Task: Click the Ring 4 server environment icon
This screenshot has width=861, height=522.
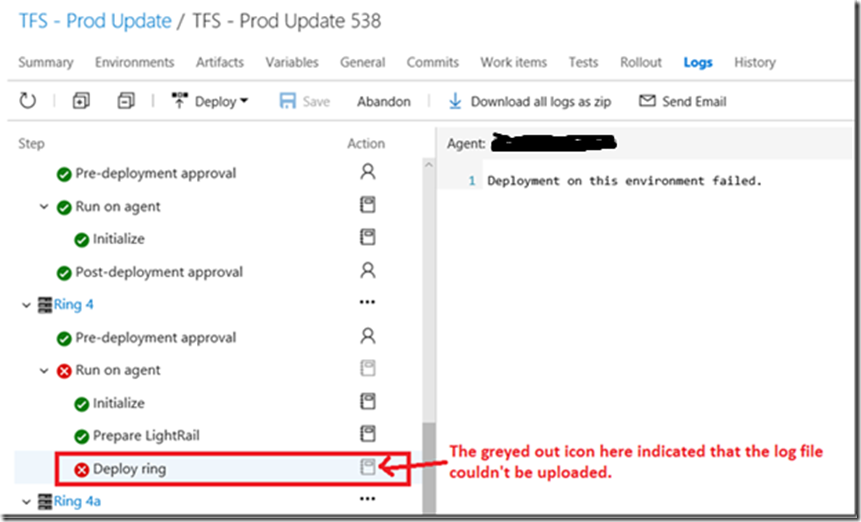Action: tap(44, 305)
